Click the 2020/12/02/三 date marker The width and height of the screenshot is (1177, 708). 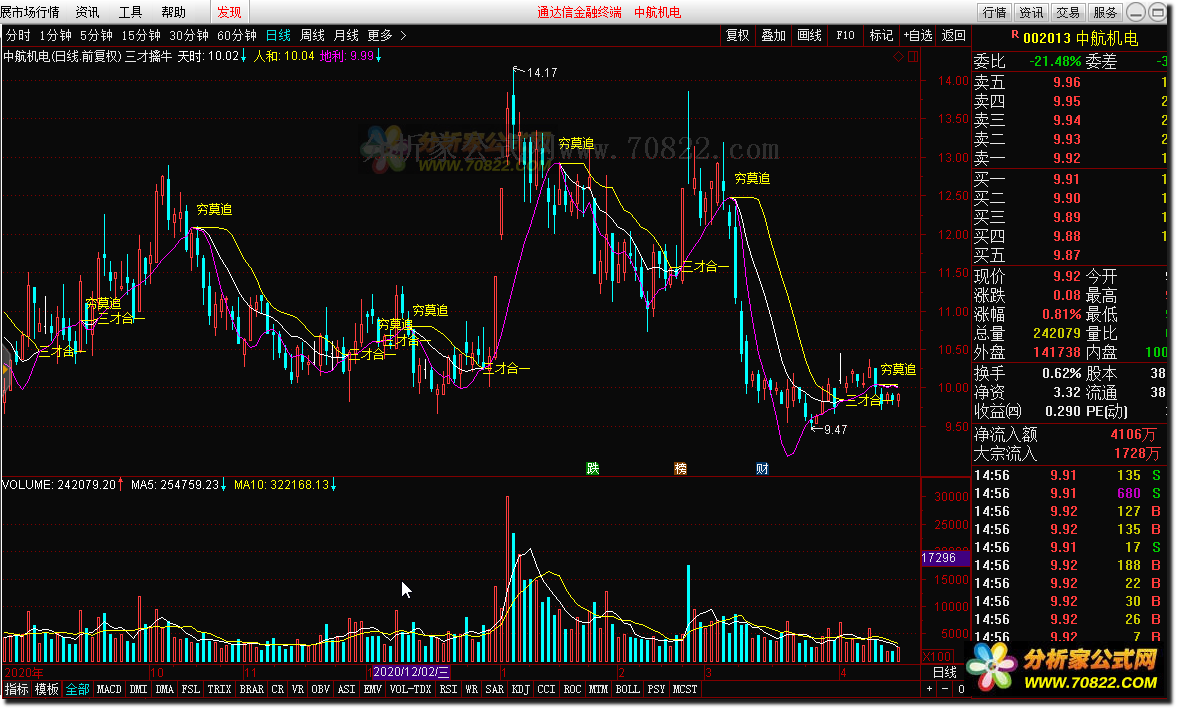coord(411,672)
